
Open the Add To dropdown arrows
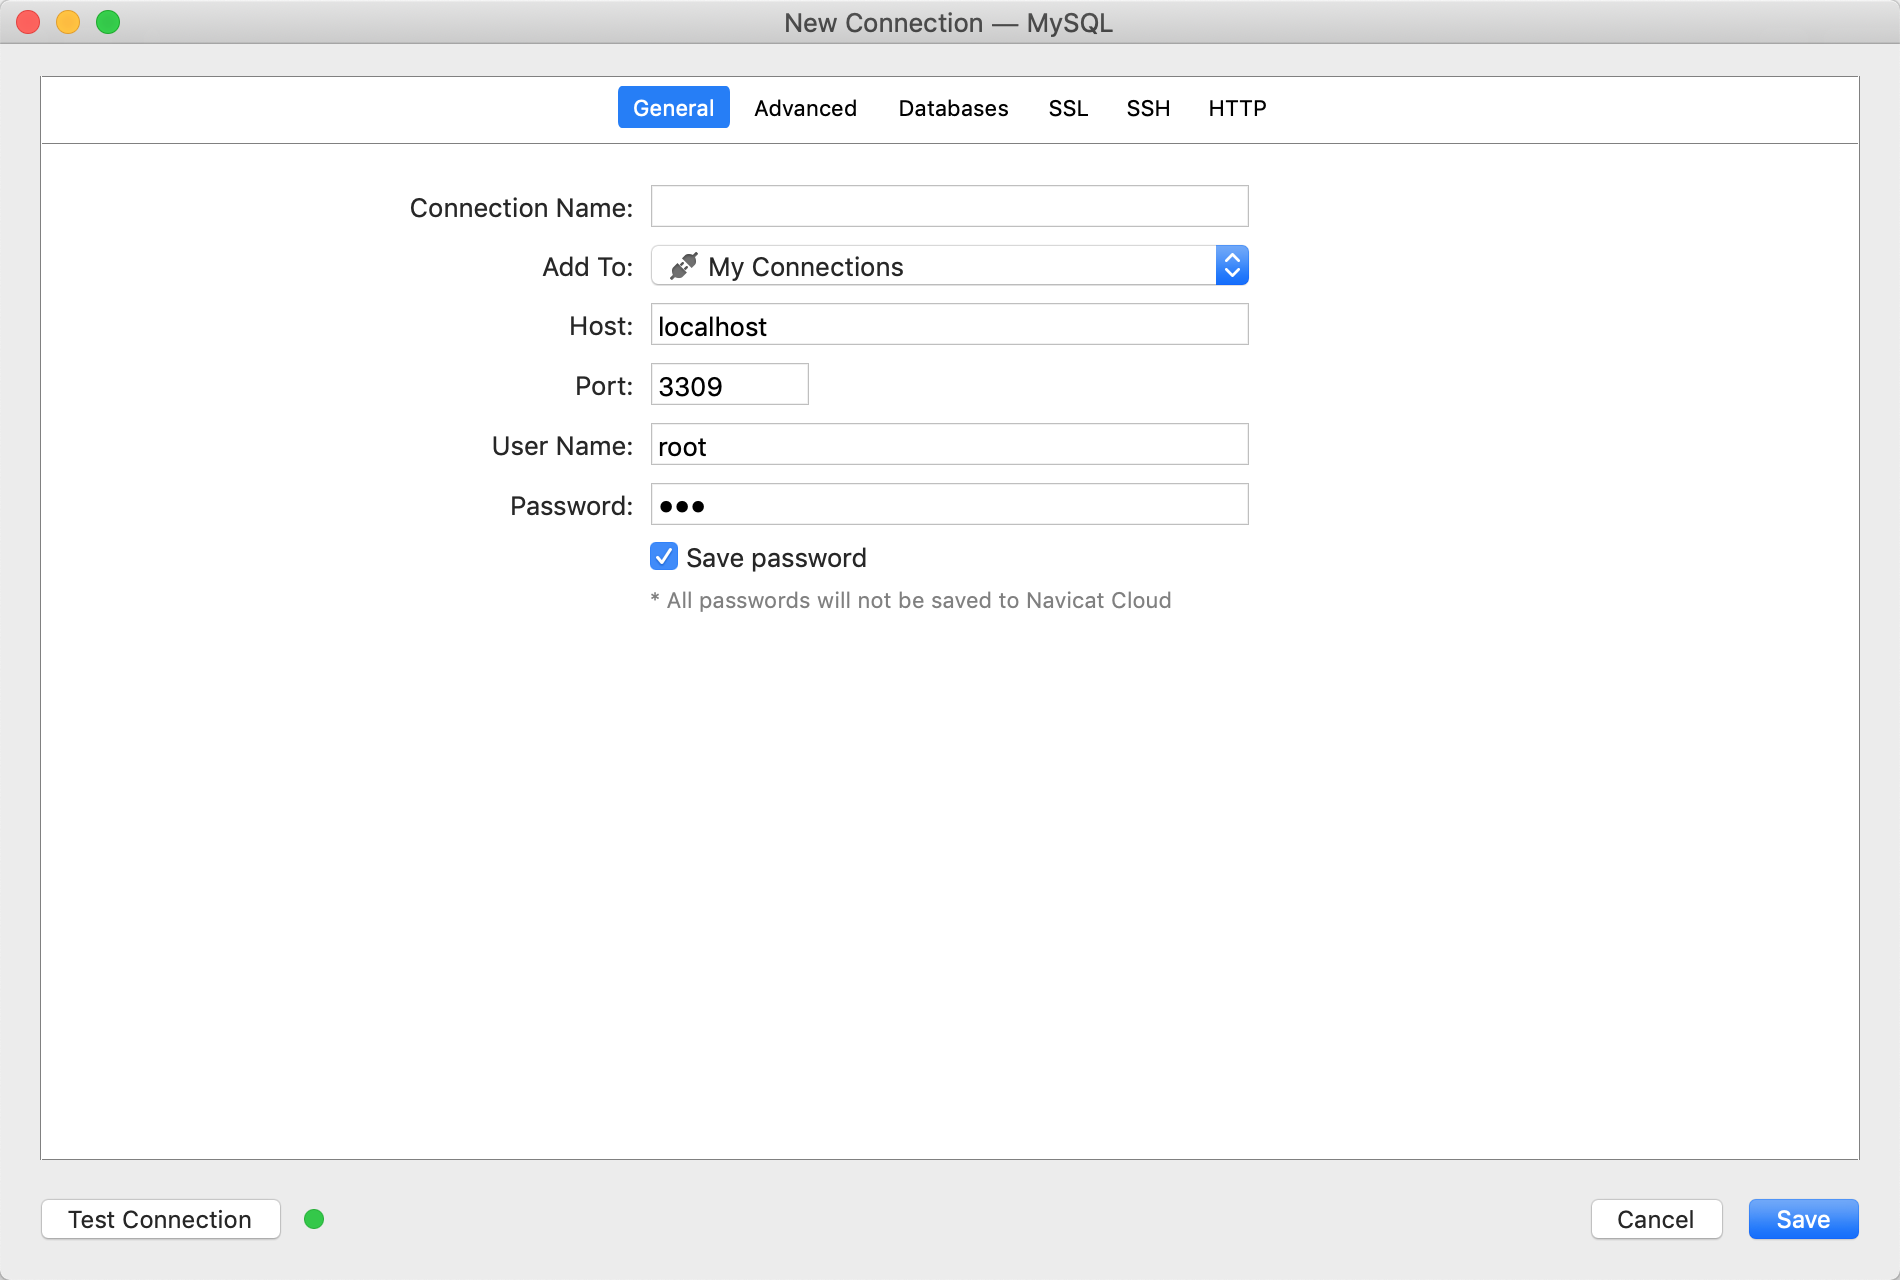pyautogui.click(x=1232, y=266)
